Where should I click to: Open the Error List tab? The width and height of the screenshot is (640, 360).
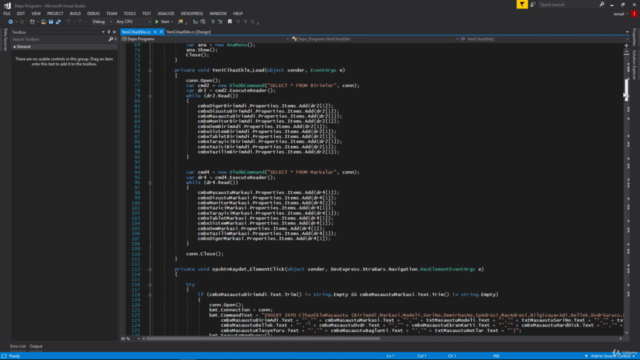tap(18, 347)
